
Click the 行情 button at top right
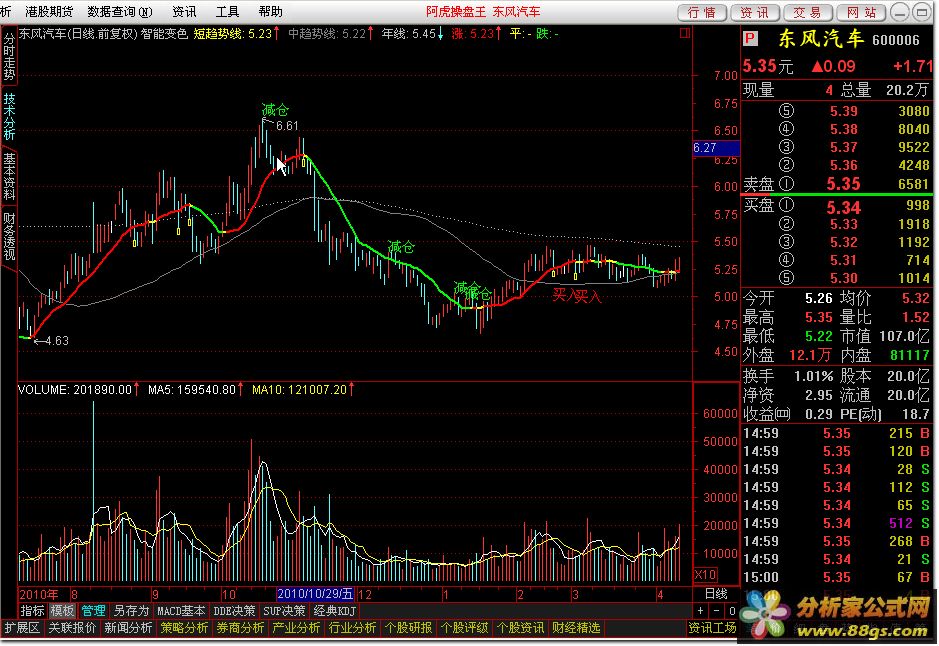pyautogui.click(x=702, y=13)
